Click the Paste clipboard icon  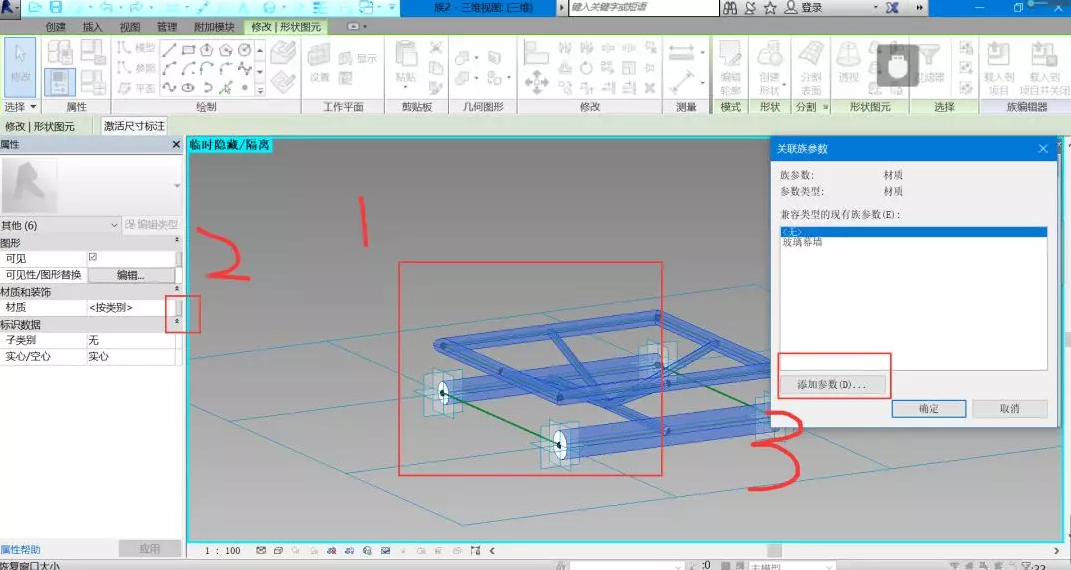406,62
